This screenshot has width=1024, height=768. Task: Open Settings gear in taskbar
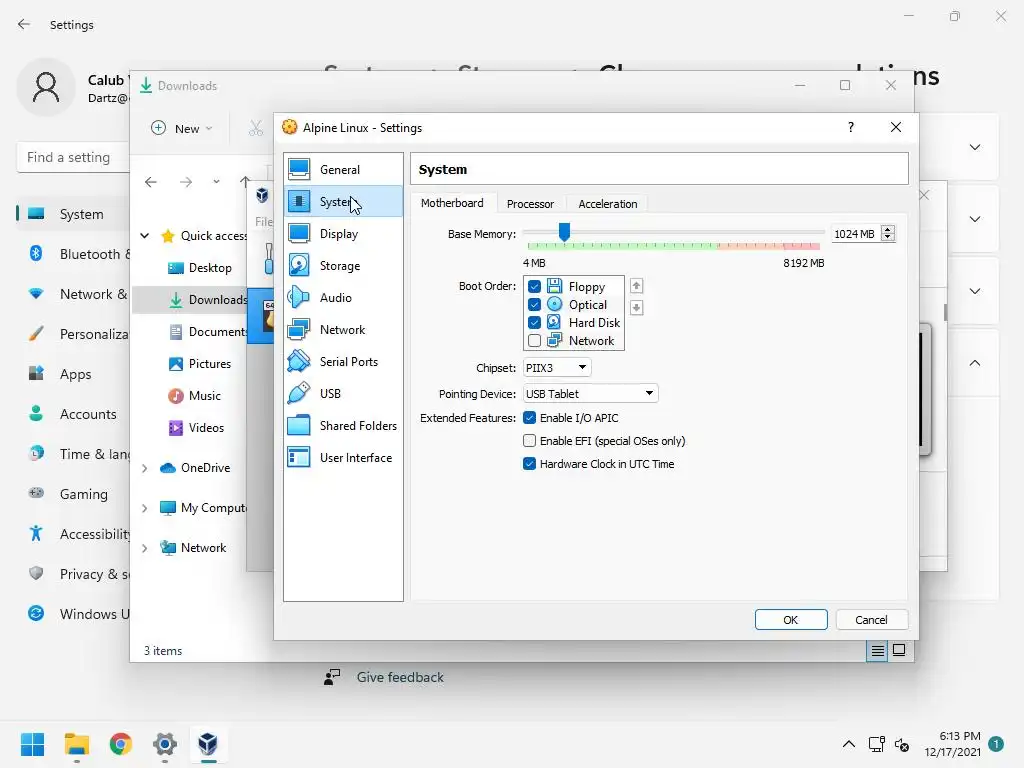[165, 743]
